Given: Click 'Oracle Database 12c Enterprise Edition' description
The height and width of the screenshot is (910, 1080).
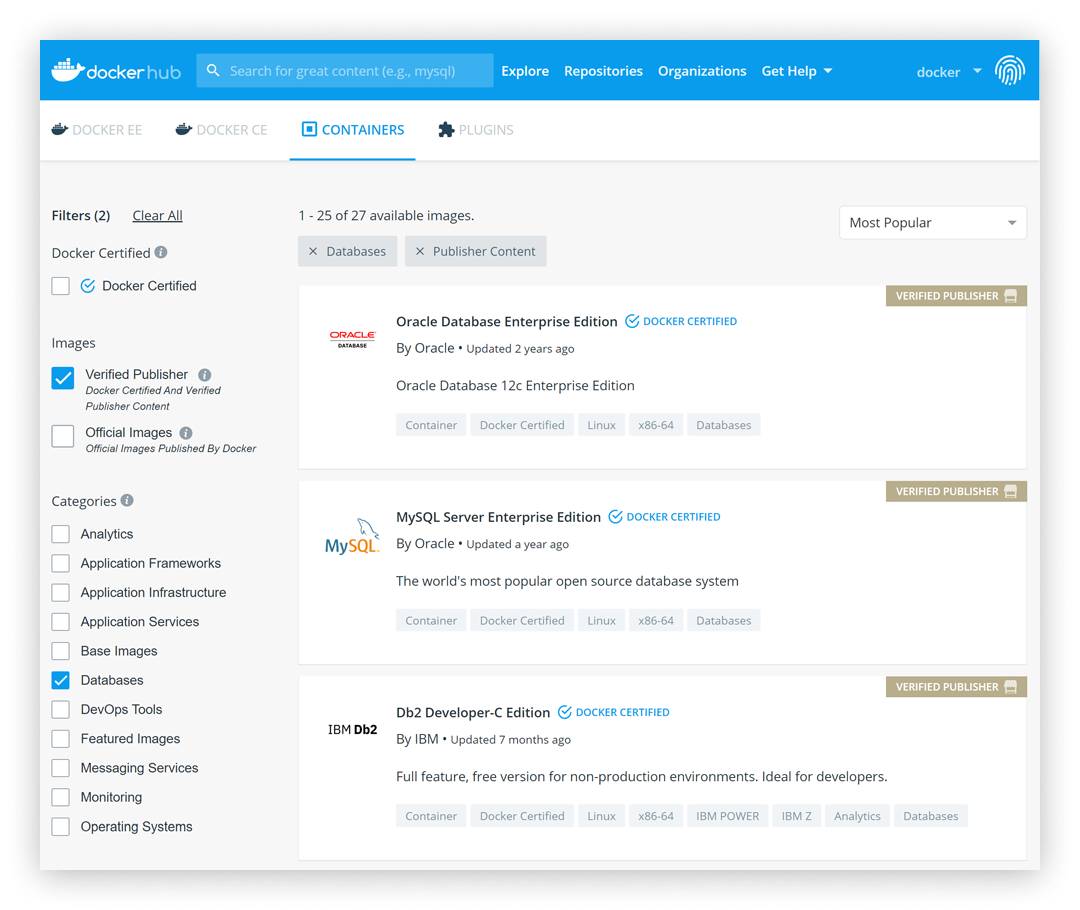Looking at the screenshot, I should coord(515,386).
